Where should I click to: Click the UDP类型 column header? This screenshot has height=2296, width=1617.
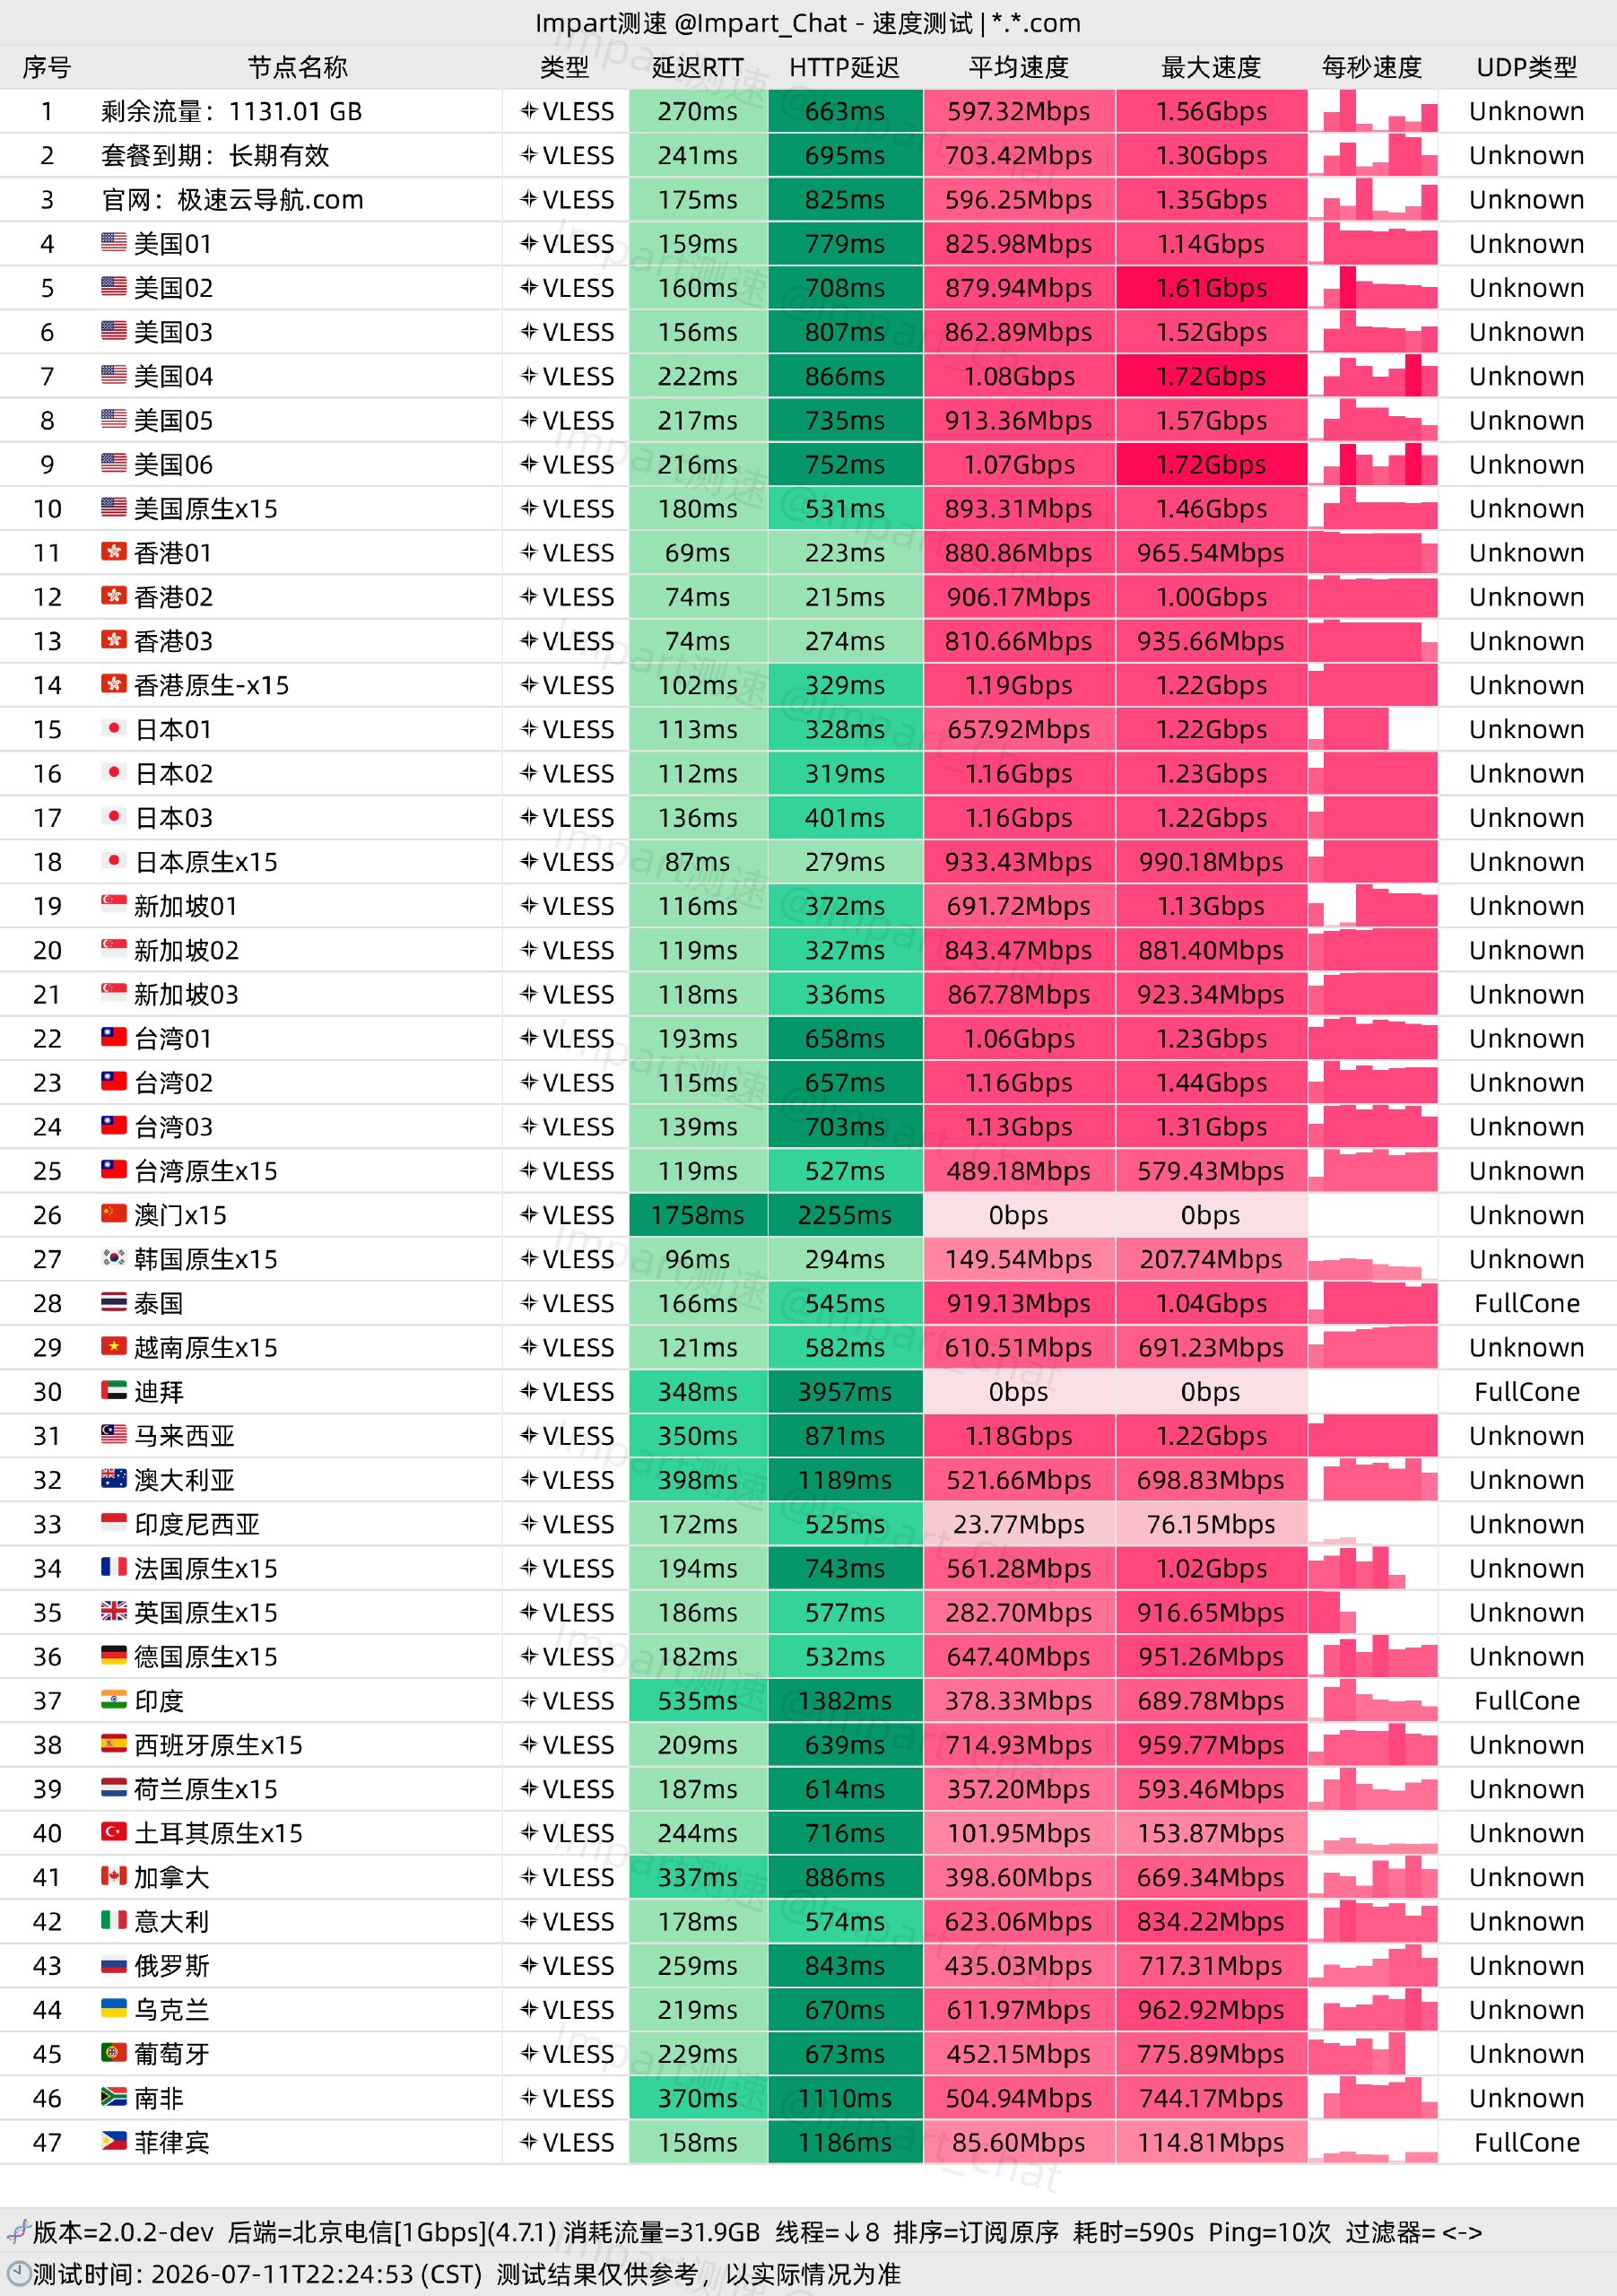coord(1527,67)
